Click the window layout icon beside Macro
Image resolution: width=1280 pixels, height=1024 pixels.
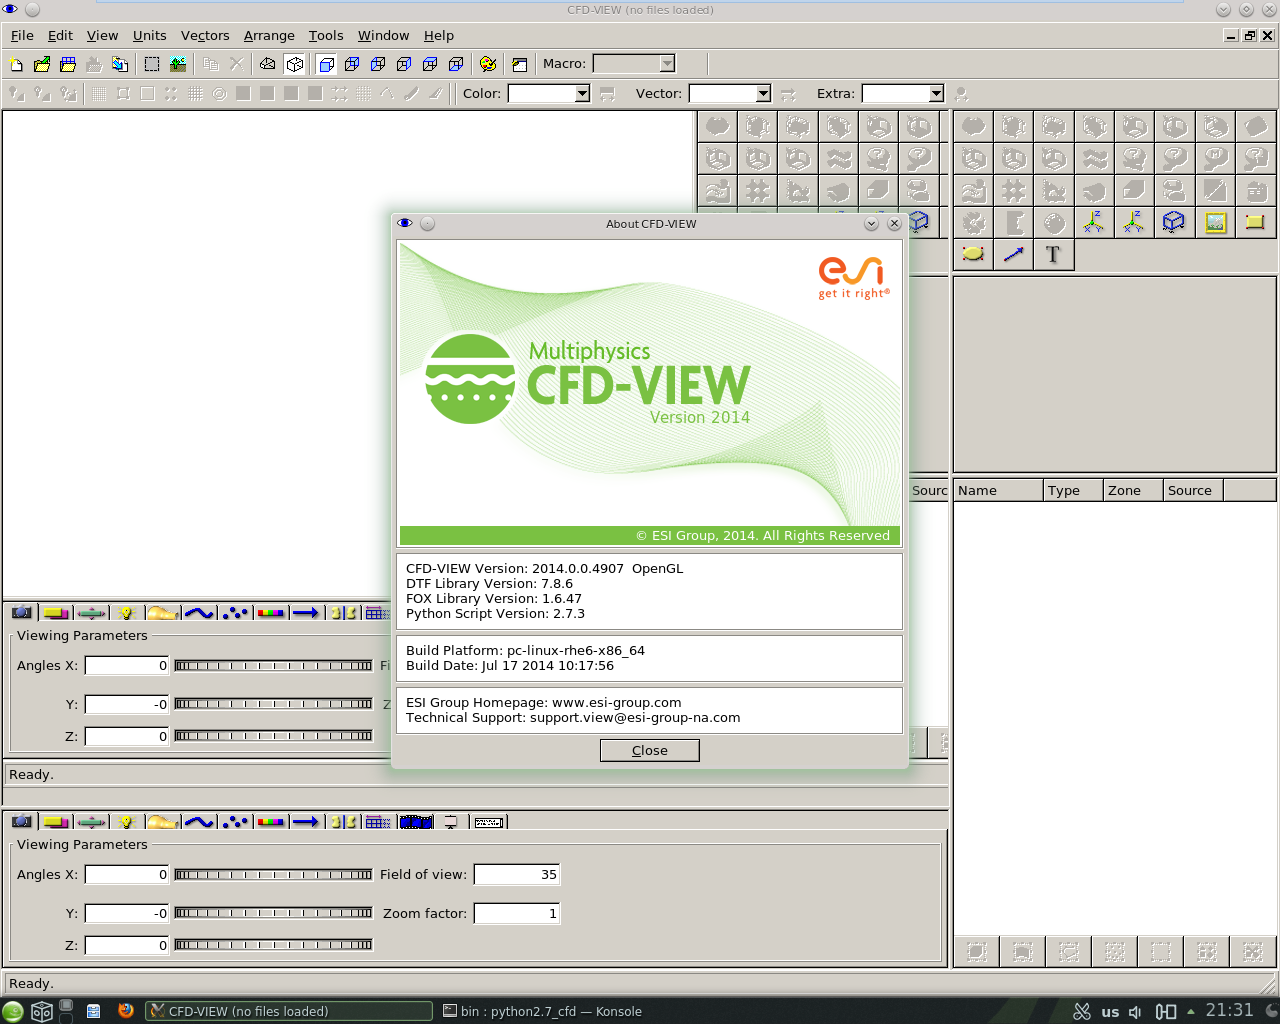pyautogui.click(x=520, y=64)
